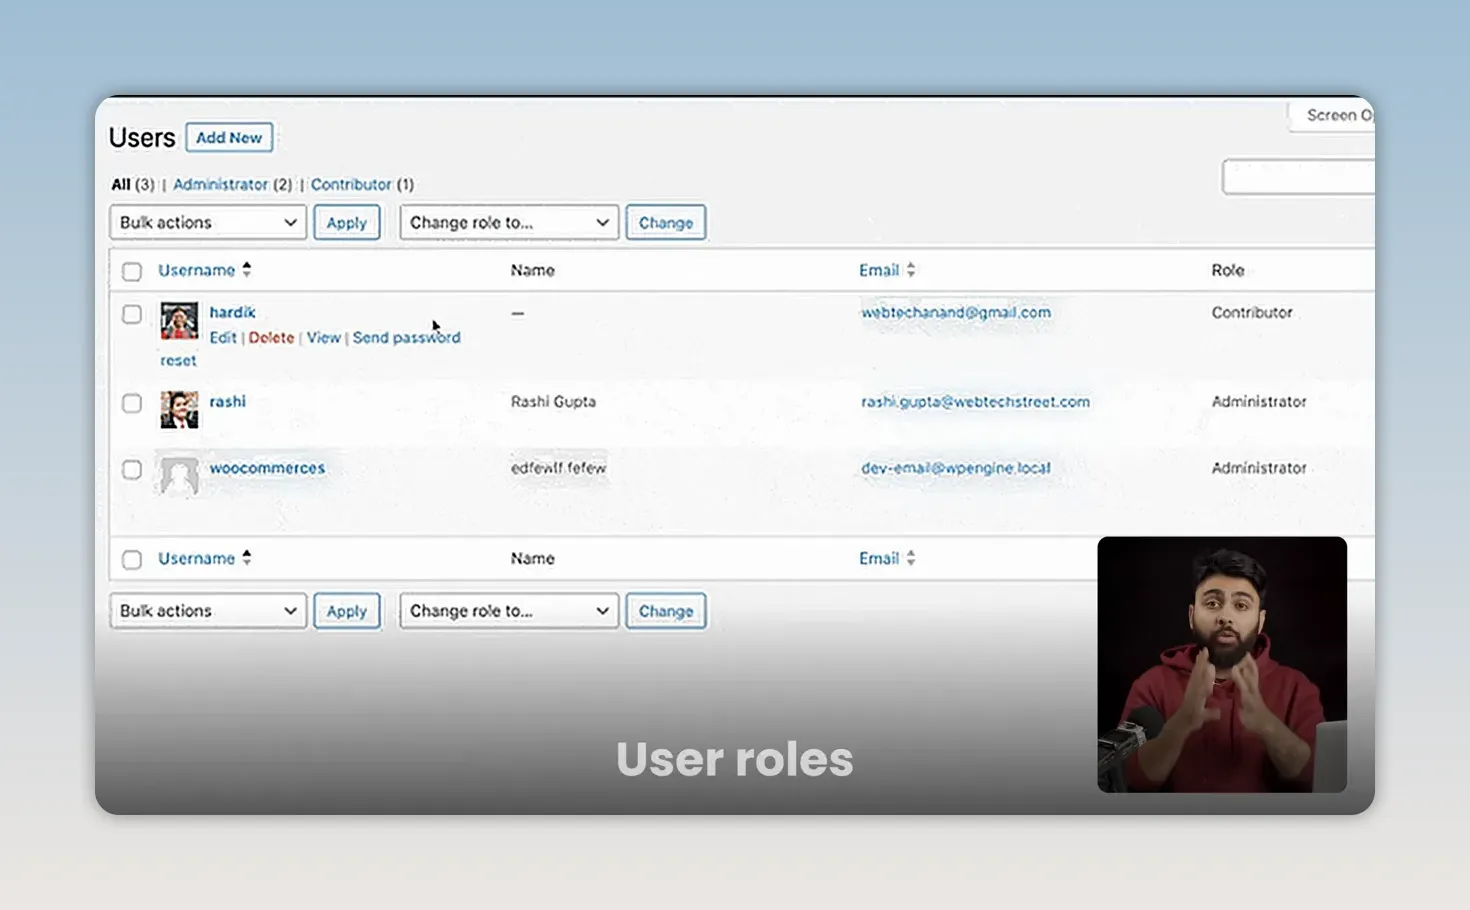Click email webtechanand@gmail.com

coord(956,312)
